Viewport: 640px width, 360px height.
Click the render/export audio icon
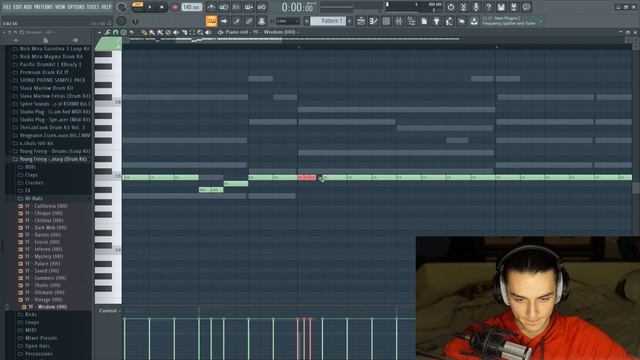(x=514, y=7)
